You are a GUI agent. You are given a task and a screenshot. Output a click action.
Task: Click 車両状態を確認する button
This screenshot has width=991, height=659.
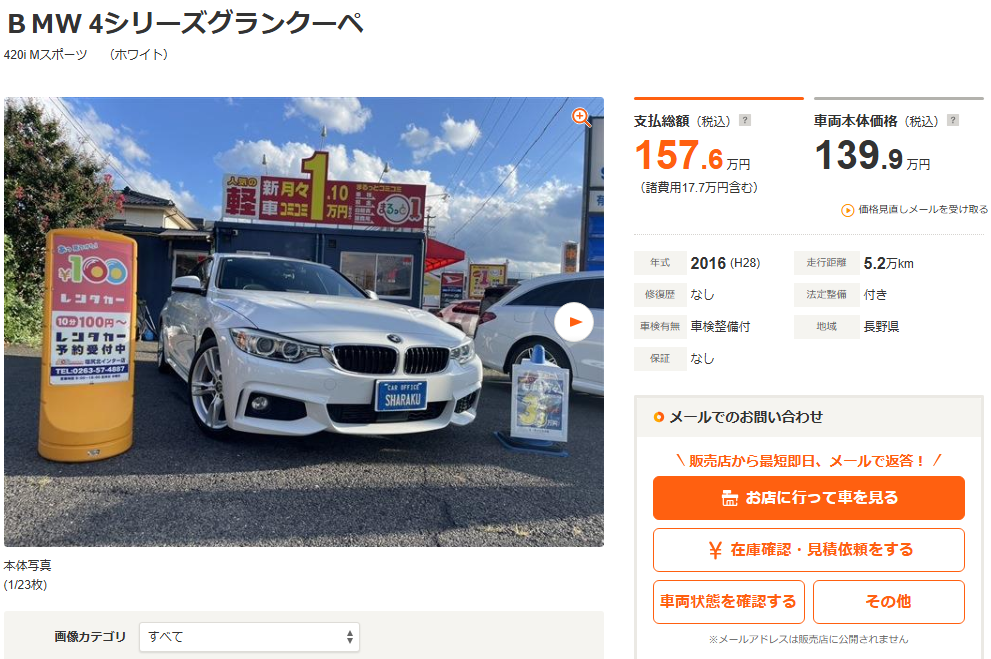[728, 602]
